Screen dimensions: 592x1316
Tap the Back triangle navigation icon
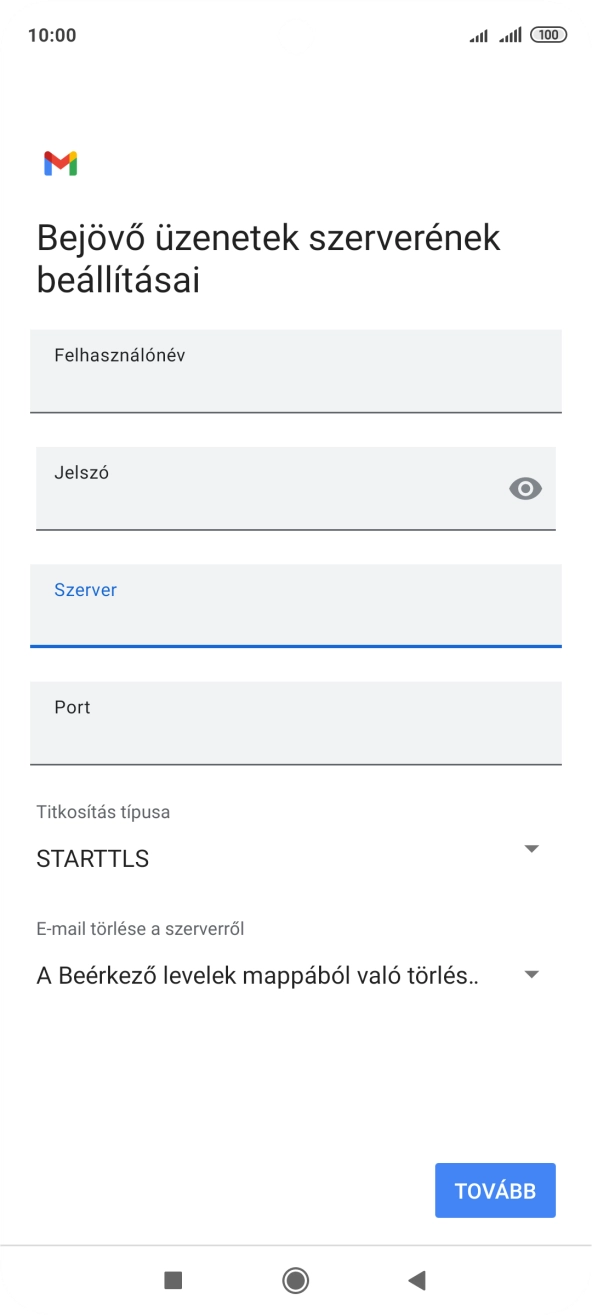[415, 1280]
